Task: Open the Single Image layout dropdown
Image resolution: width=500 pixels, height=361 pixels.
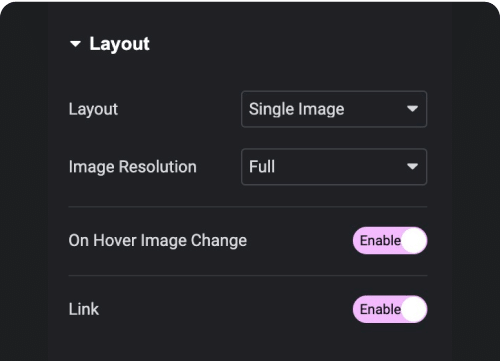Action: [x=334, y=109]
